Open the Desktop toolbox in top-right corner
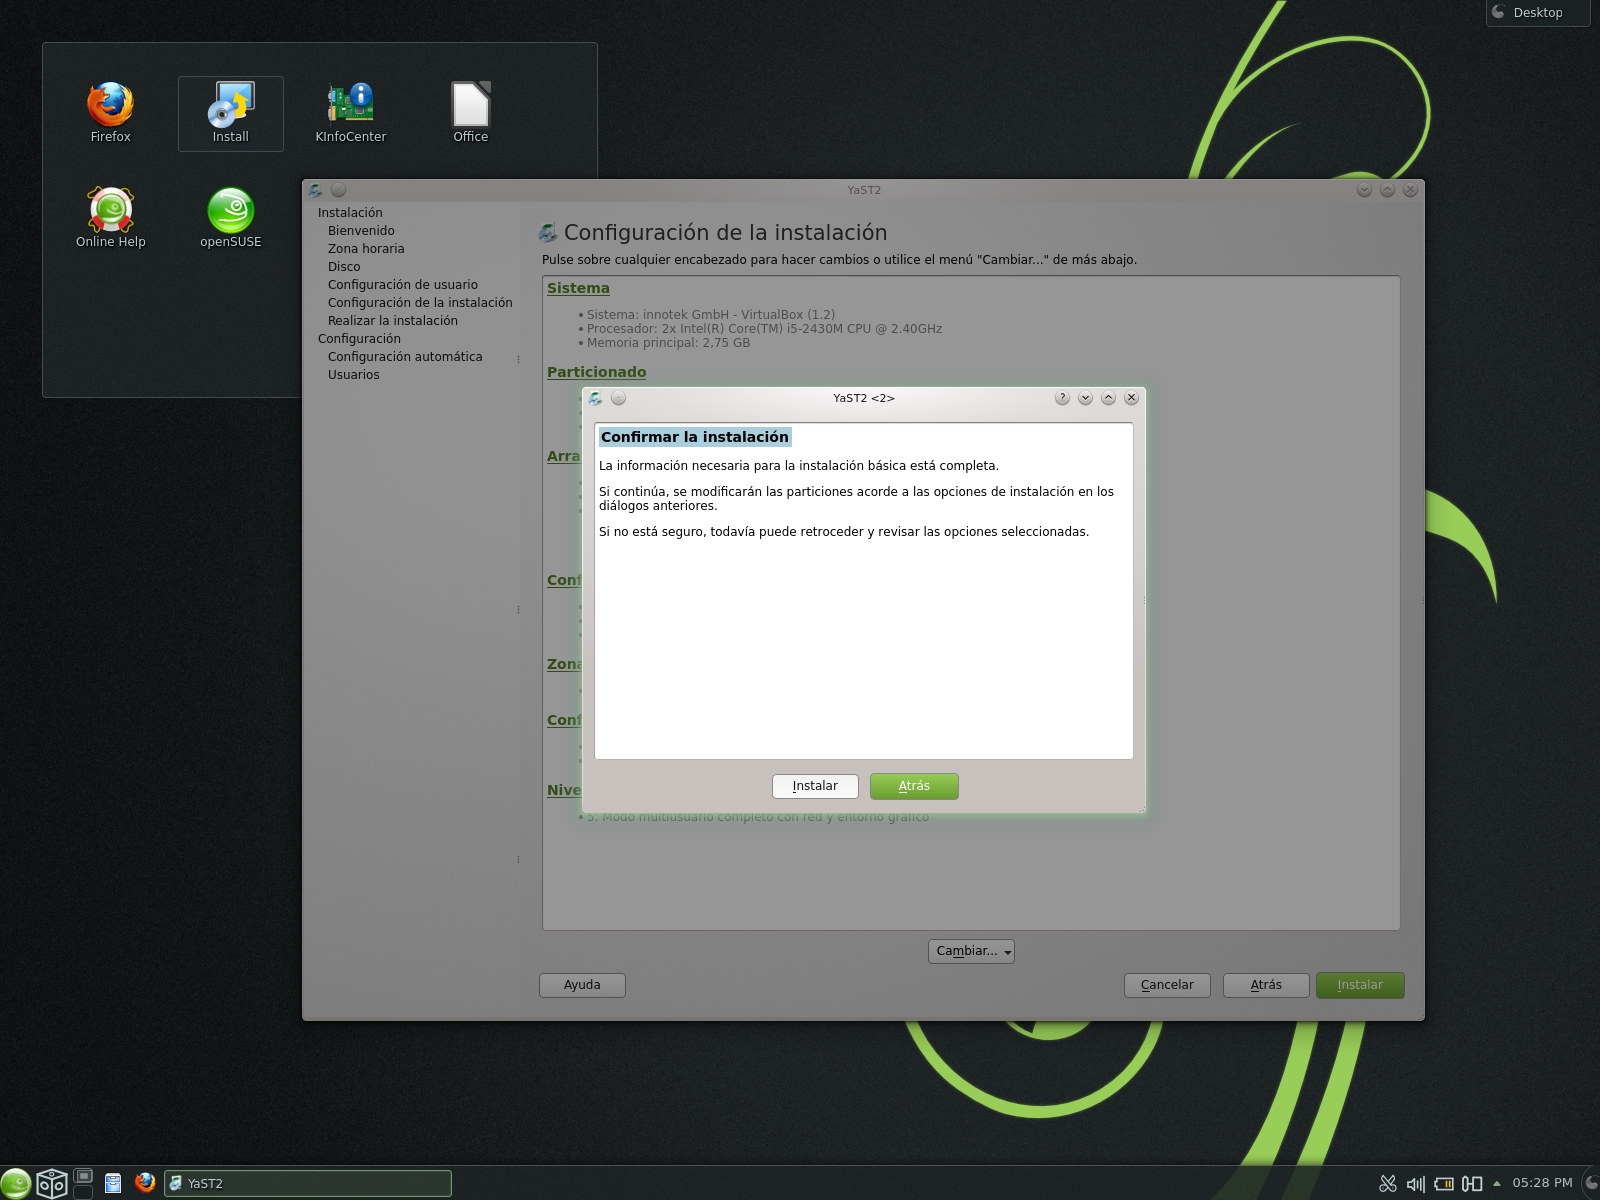 tap(1537, 13)
